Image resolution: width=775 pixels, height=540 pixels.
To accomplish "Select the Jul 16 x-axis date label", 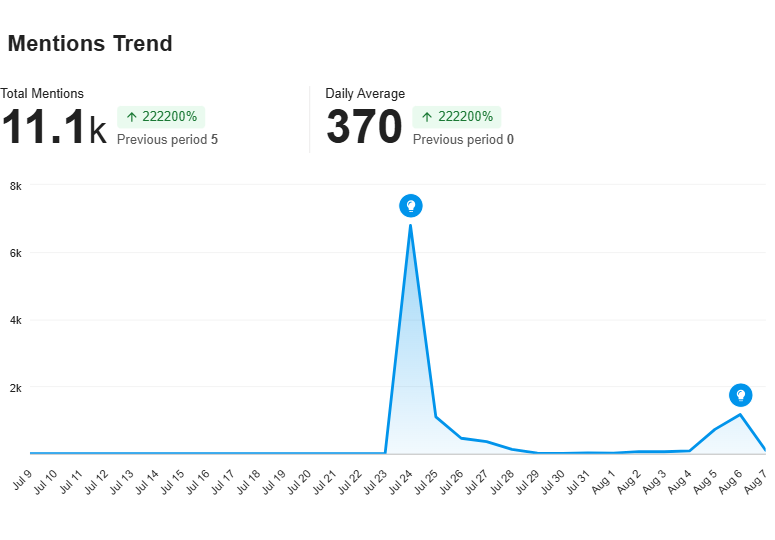I will [x=198, y=482].
